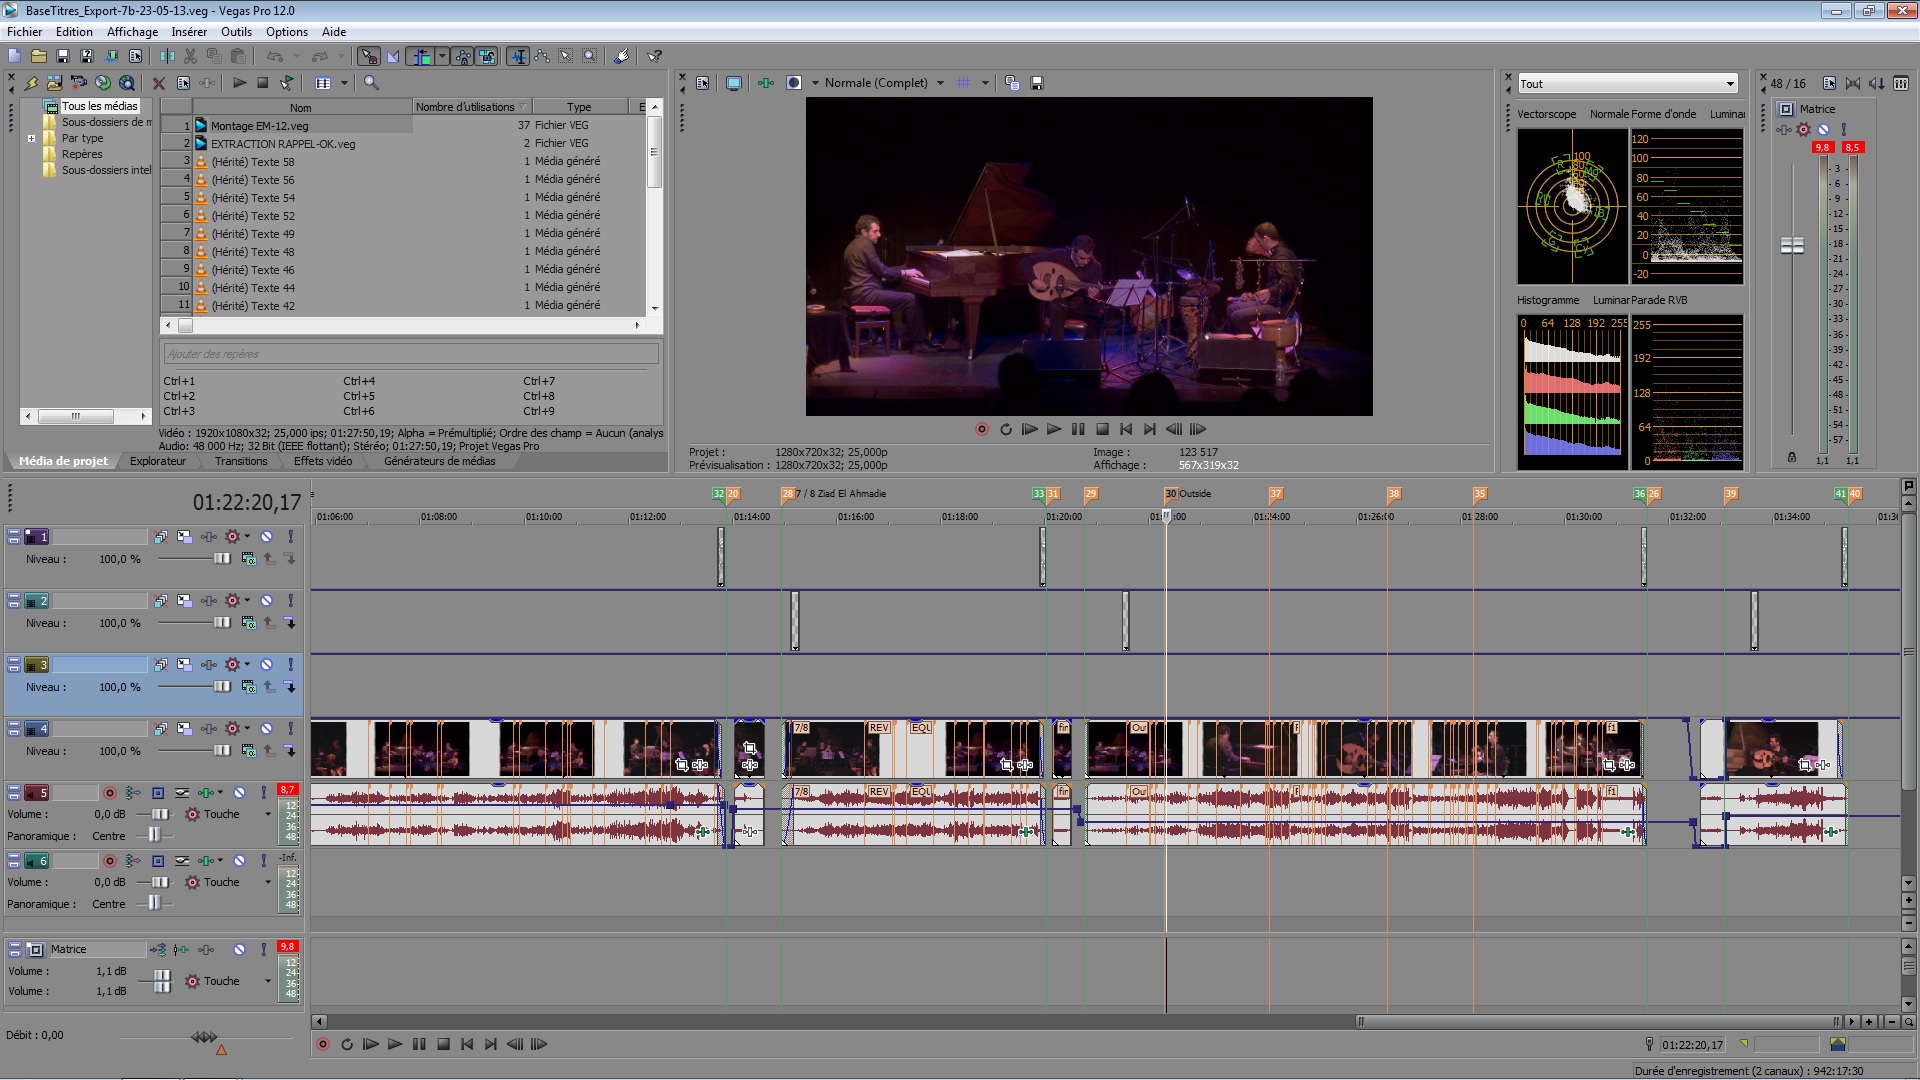Click the Zoom Edit Tool magnifier in main toolbar

(x=590, y=56)
